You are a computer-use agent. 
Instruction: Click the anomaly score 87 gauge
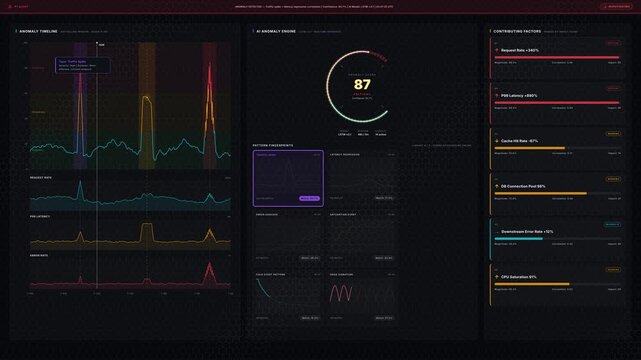click(x=362, y=86)
